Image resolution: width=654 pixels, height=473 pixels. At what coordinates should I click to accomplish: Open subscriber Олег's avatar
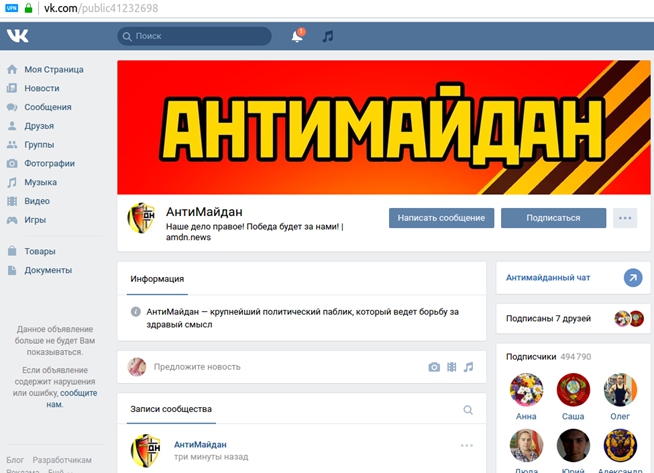click(620, 390)
